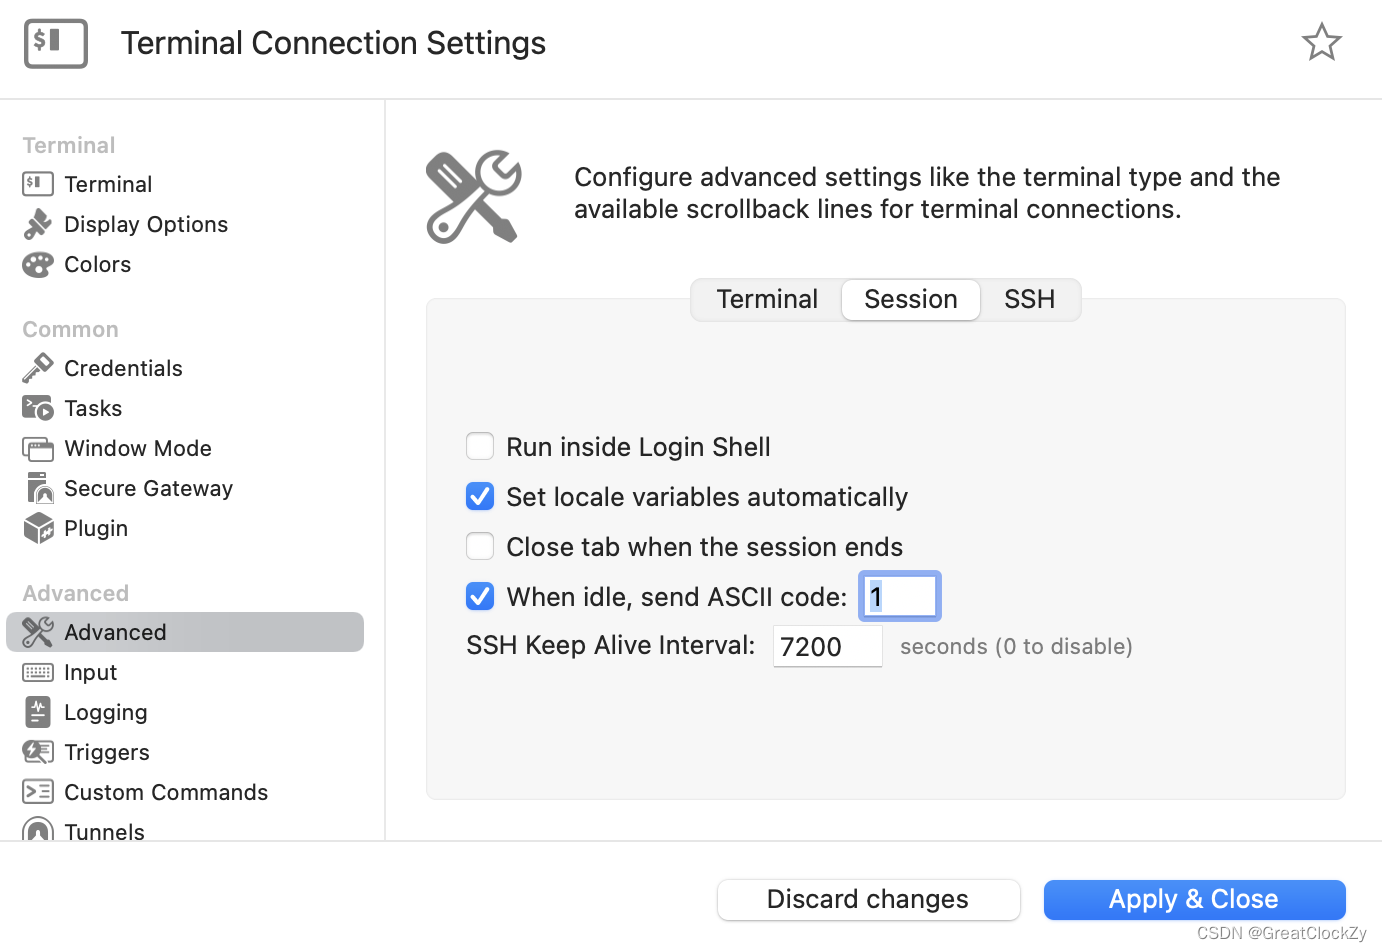Disable When idle send ASCII code
This screenshot has width=1382, height=952.
coord(480,596)
